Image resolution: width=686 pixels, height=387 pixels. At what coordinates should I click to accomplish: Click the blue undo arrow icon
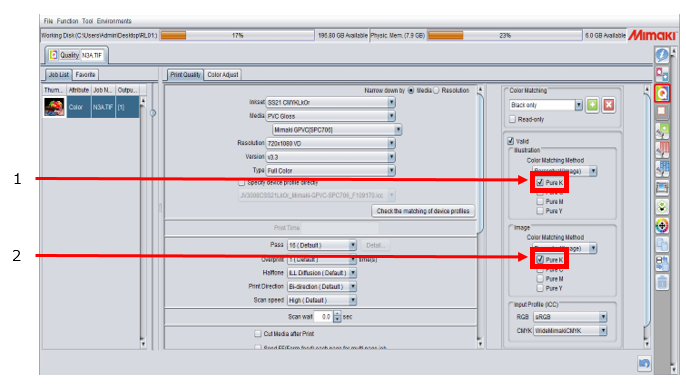point(644,363)
